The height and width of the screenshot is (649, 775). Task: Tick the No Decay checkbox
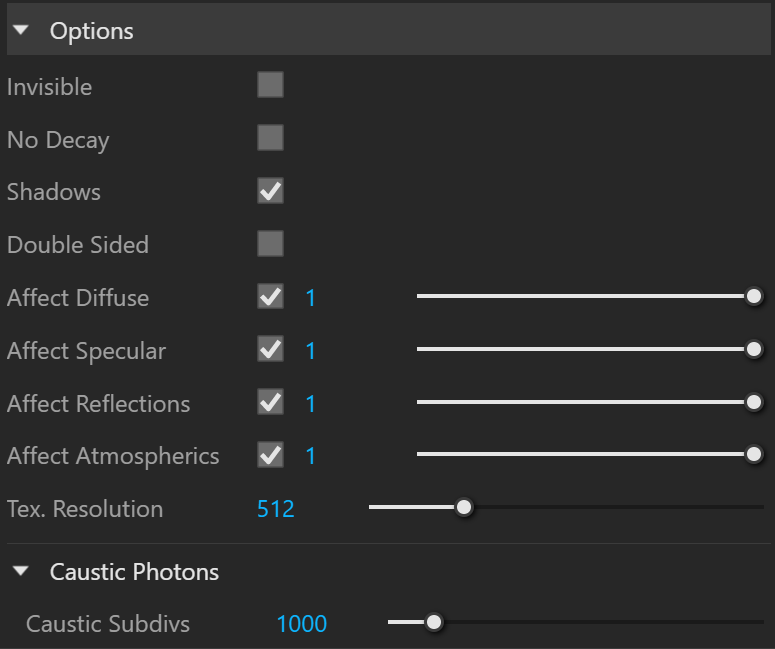tap(270, 137)
